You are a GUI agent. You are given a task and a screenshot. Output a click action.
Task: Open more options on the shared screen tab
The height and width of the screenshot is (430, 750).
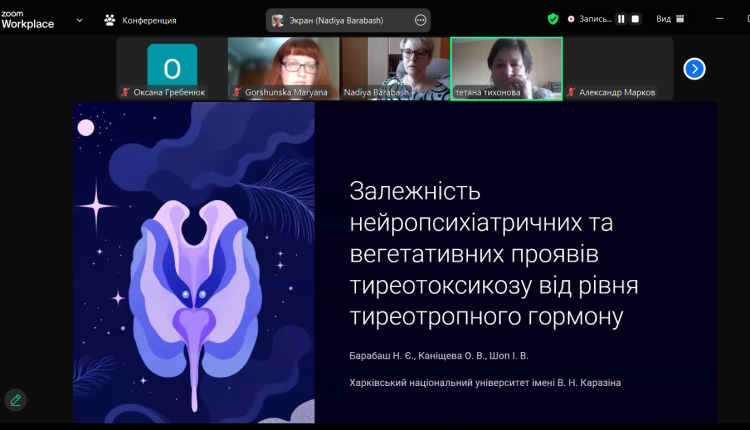[x=420, y=20]
